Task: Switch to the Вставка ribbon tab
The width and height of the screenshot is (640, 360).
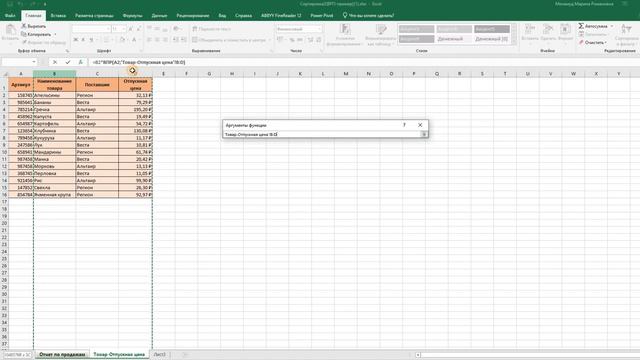Action: [x=58, y=16]
